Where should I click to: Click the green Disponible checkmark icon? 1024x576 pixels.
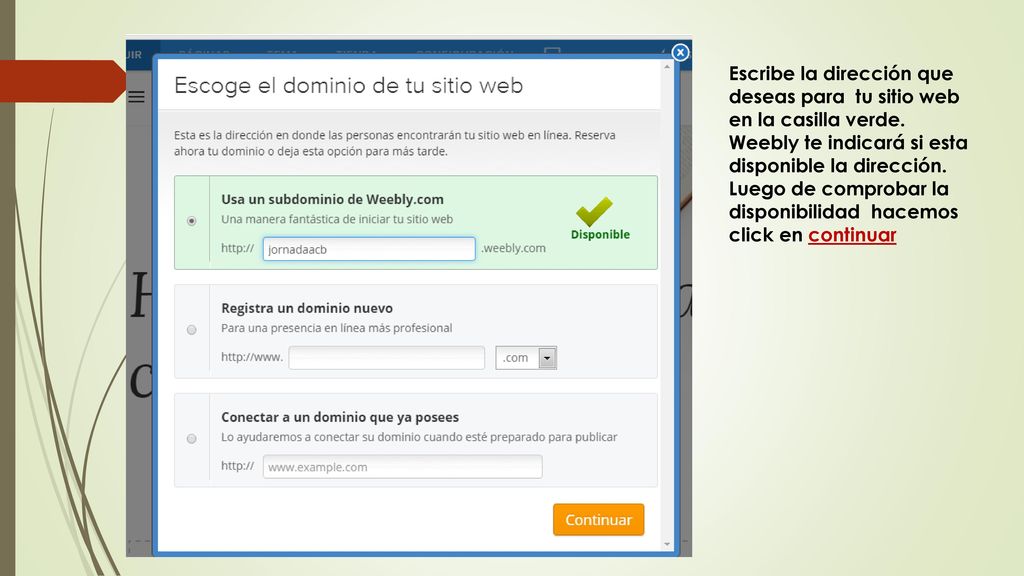594,211
